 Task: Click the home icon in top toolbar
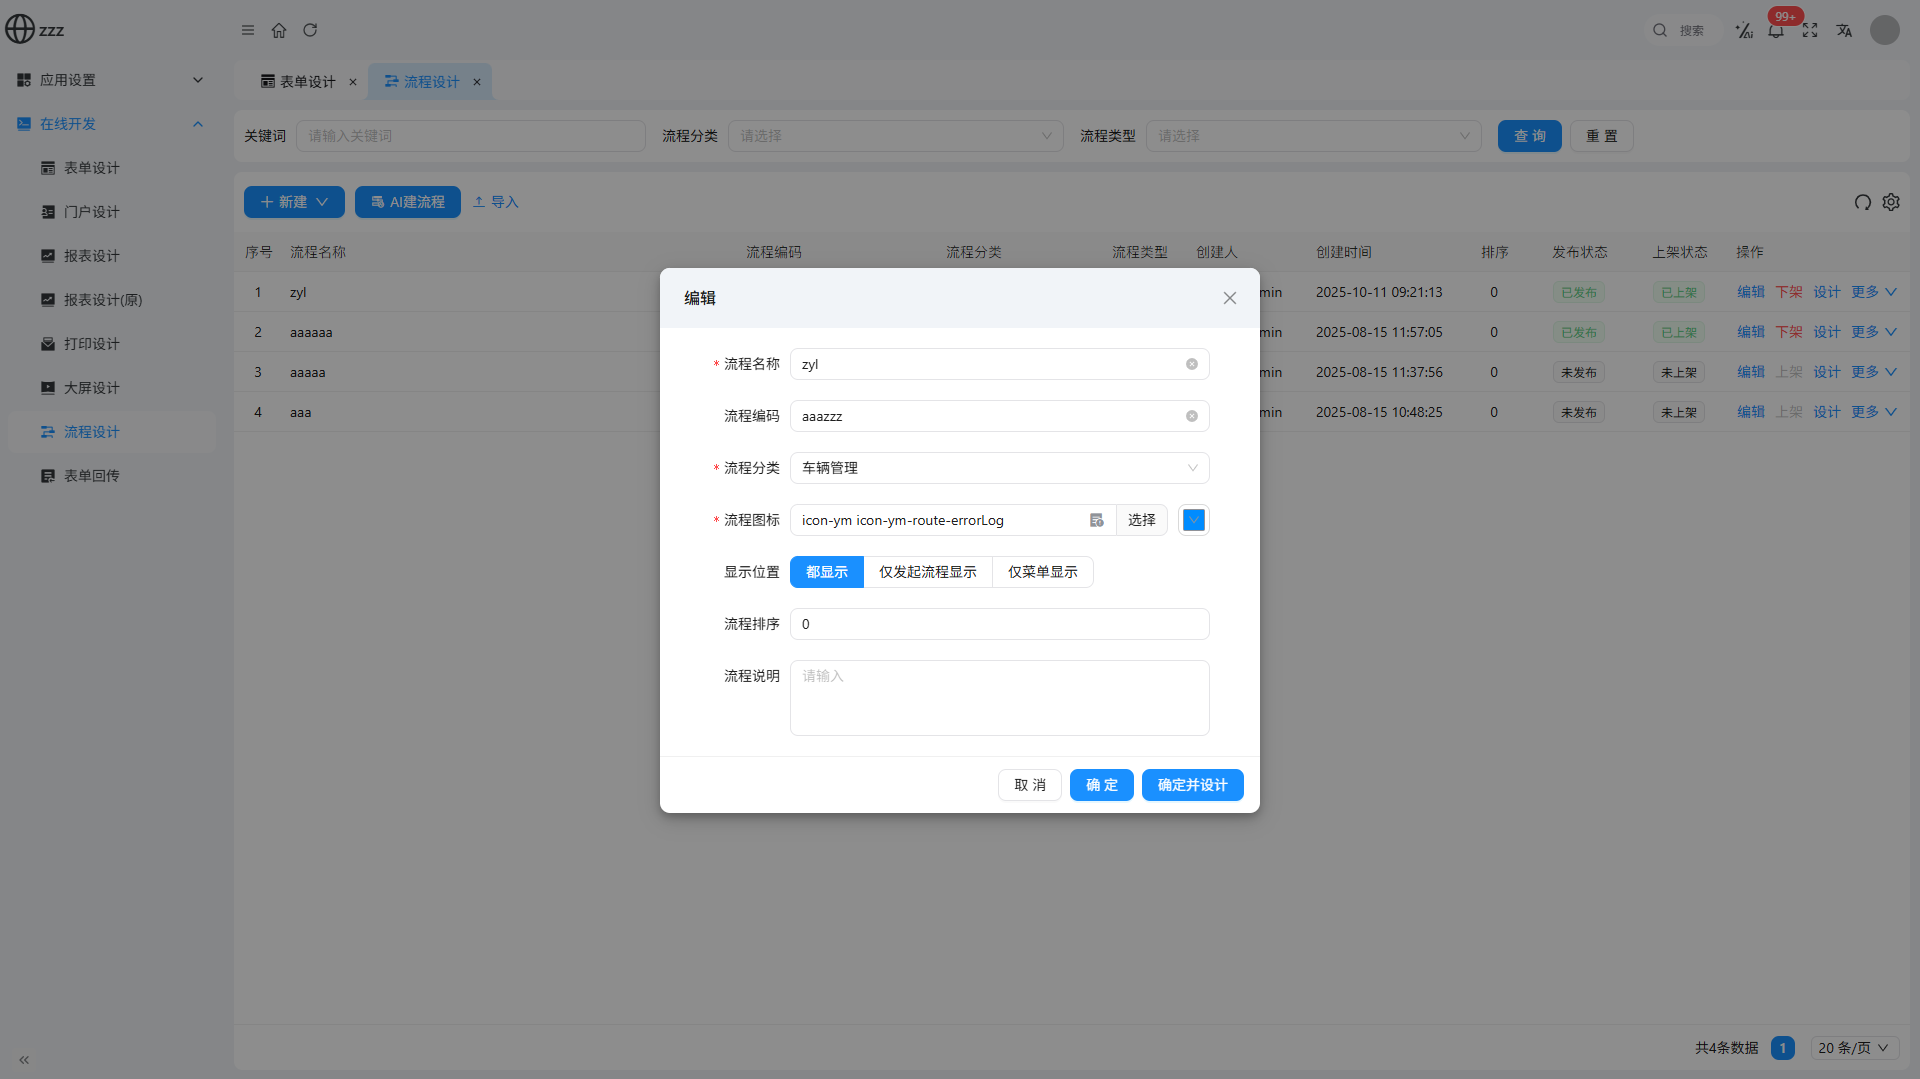click(279, 30)
